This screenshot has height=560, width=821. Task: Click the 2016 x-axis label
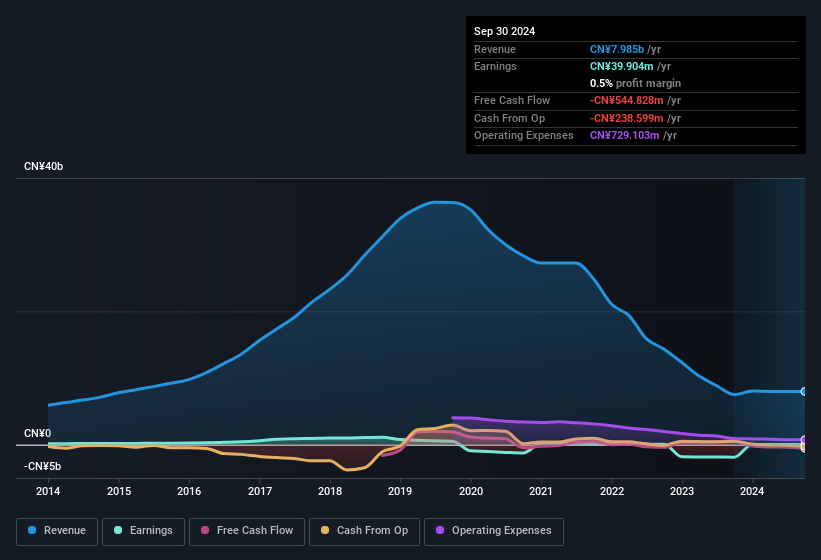point(189,491)
